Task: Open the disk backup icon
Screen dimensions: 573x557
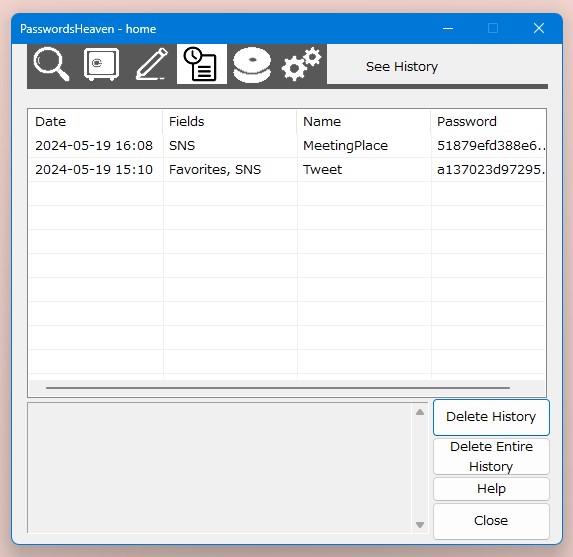Action: pos(252,65)
